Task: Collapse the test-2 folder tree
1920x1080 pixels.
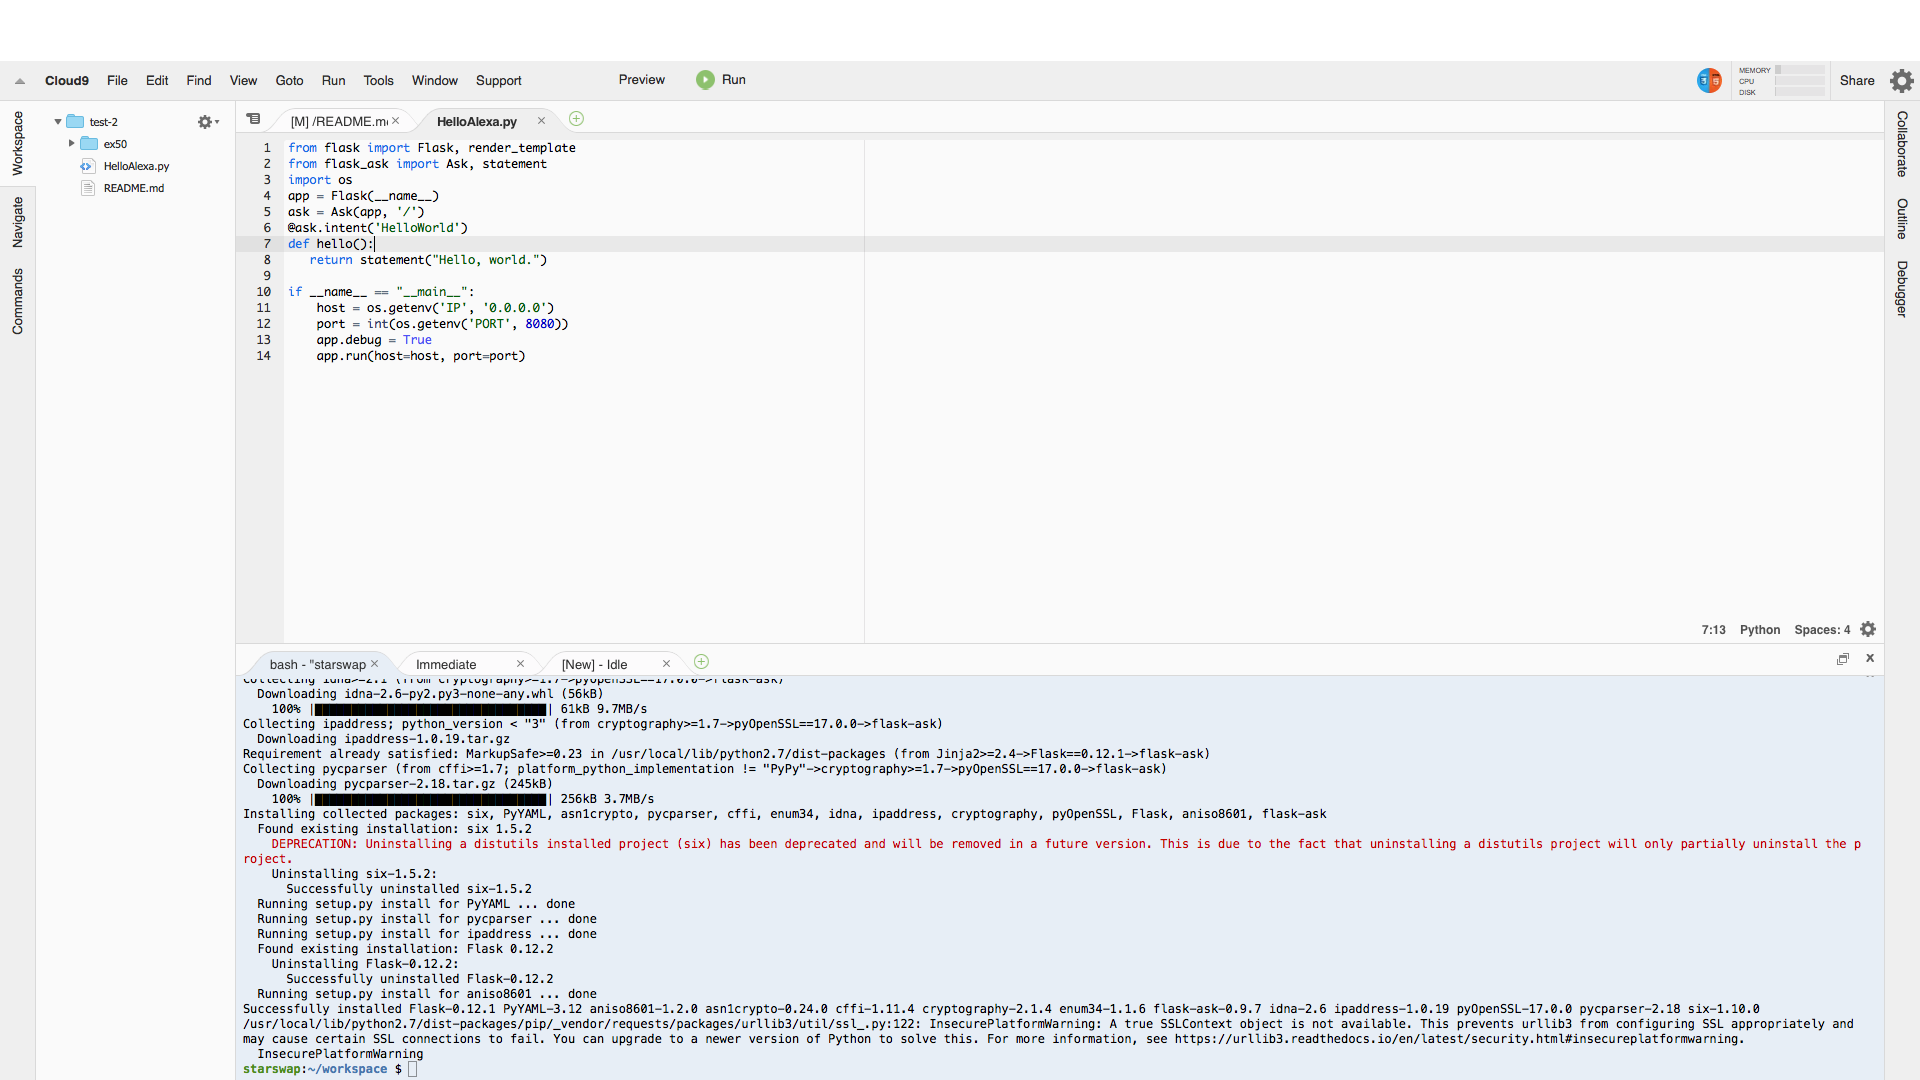Action: coord(58,122)
